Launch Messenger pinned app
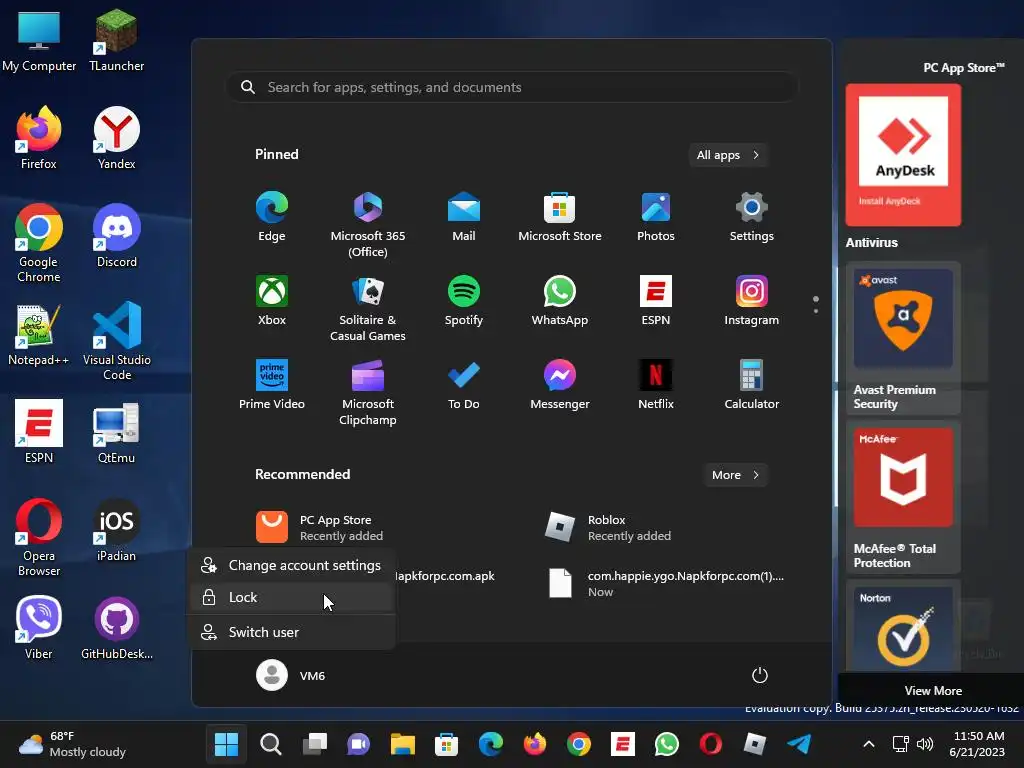The image size is (1024, 768). click(560, 384)
